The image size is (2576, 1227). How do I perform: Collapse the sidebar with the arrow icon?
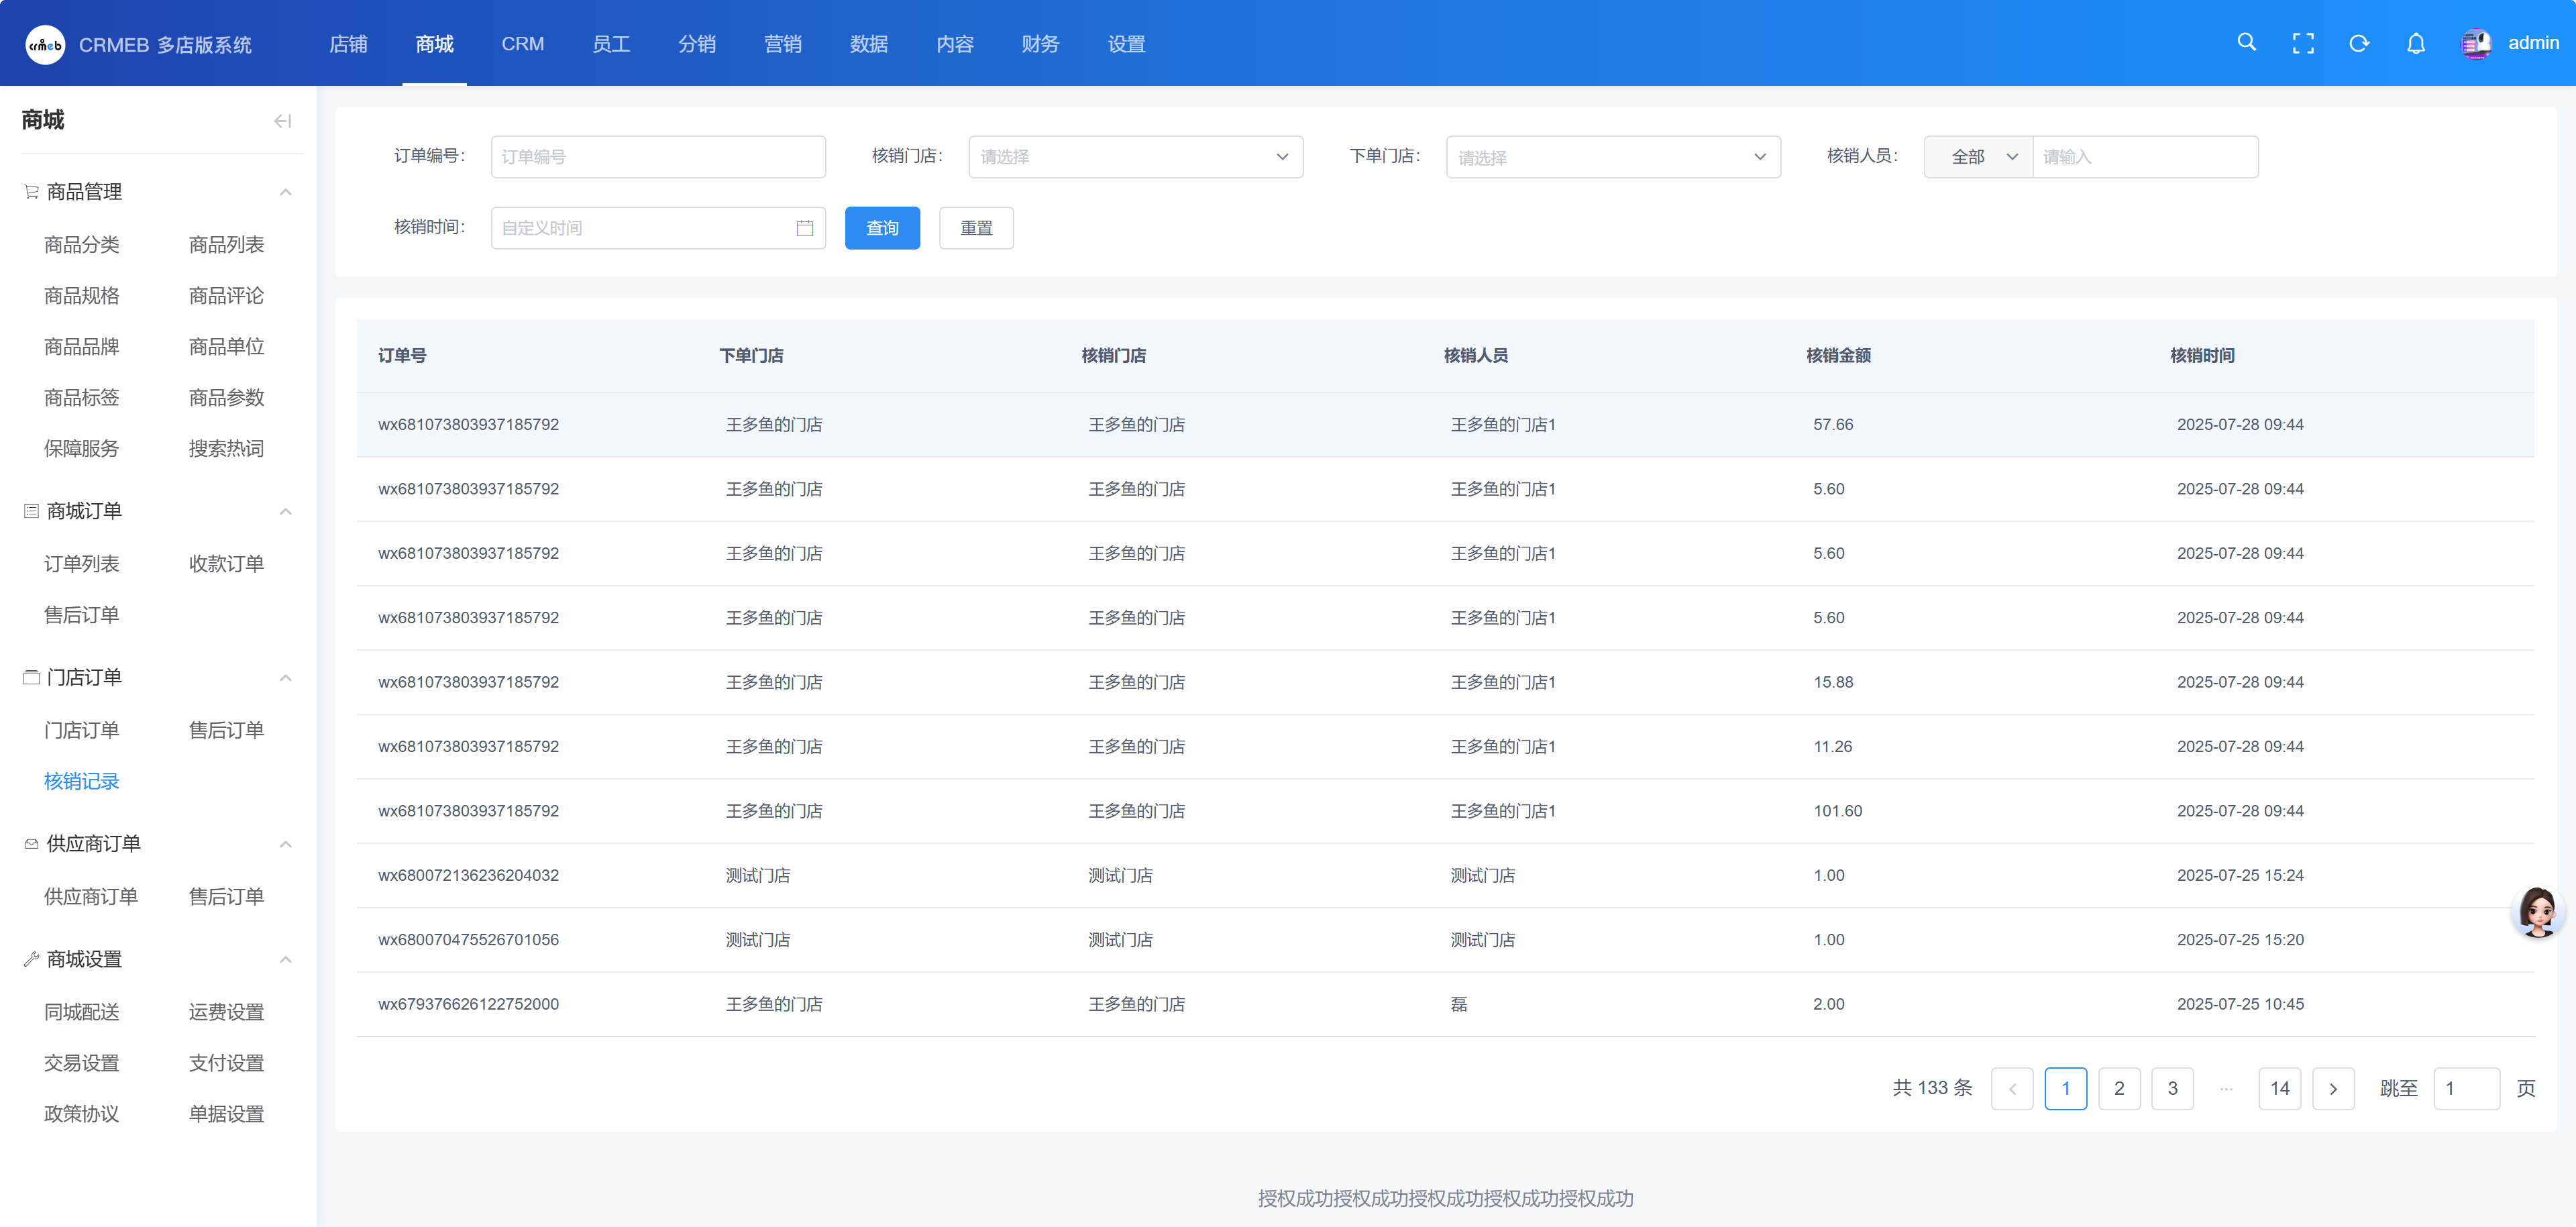pos(282,121)
